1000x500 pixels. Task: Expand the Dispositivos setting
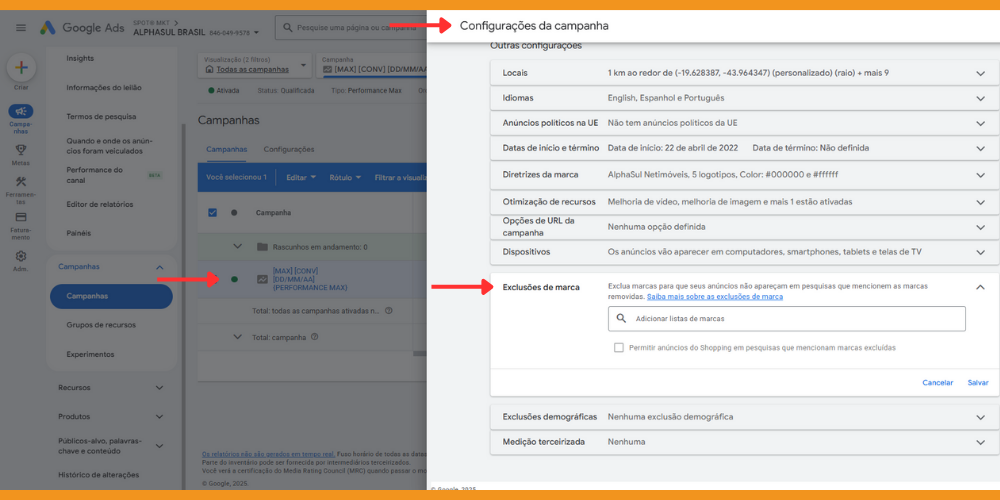[980, 252]
